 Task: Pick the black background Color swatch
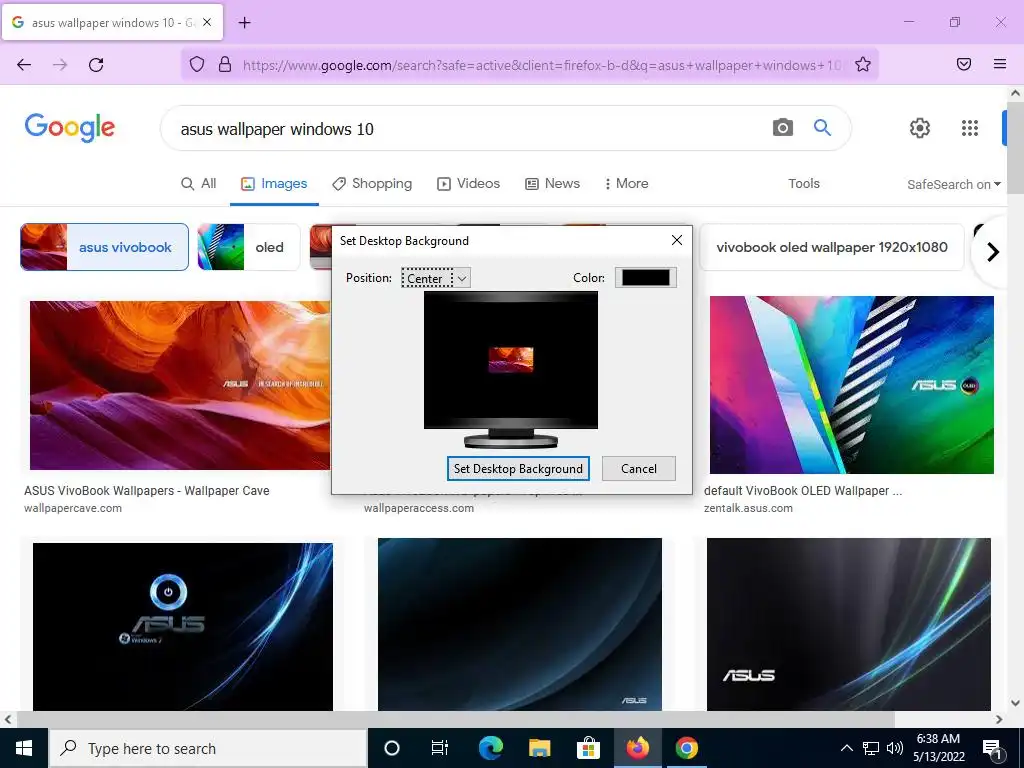645,278
